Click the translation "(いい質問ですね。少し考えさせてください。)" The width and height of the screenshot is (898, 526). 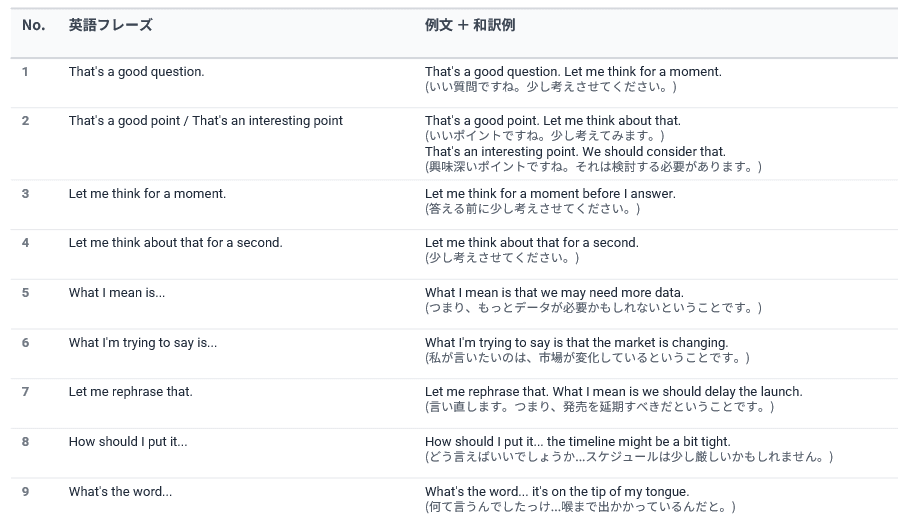coord(550,87)
